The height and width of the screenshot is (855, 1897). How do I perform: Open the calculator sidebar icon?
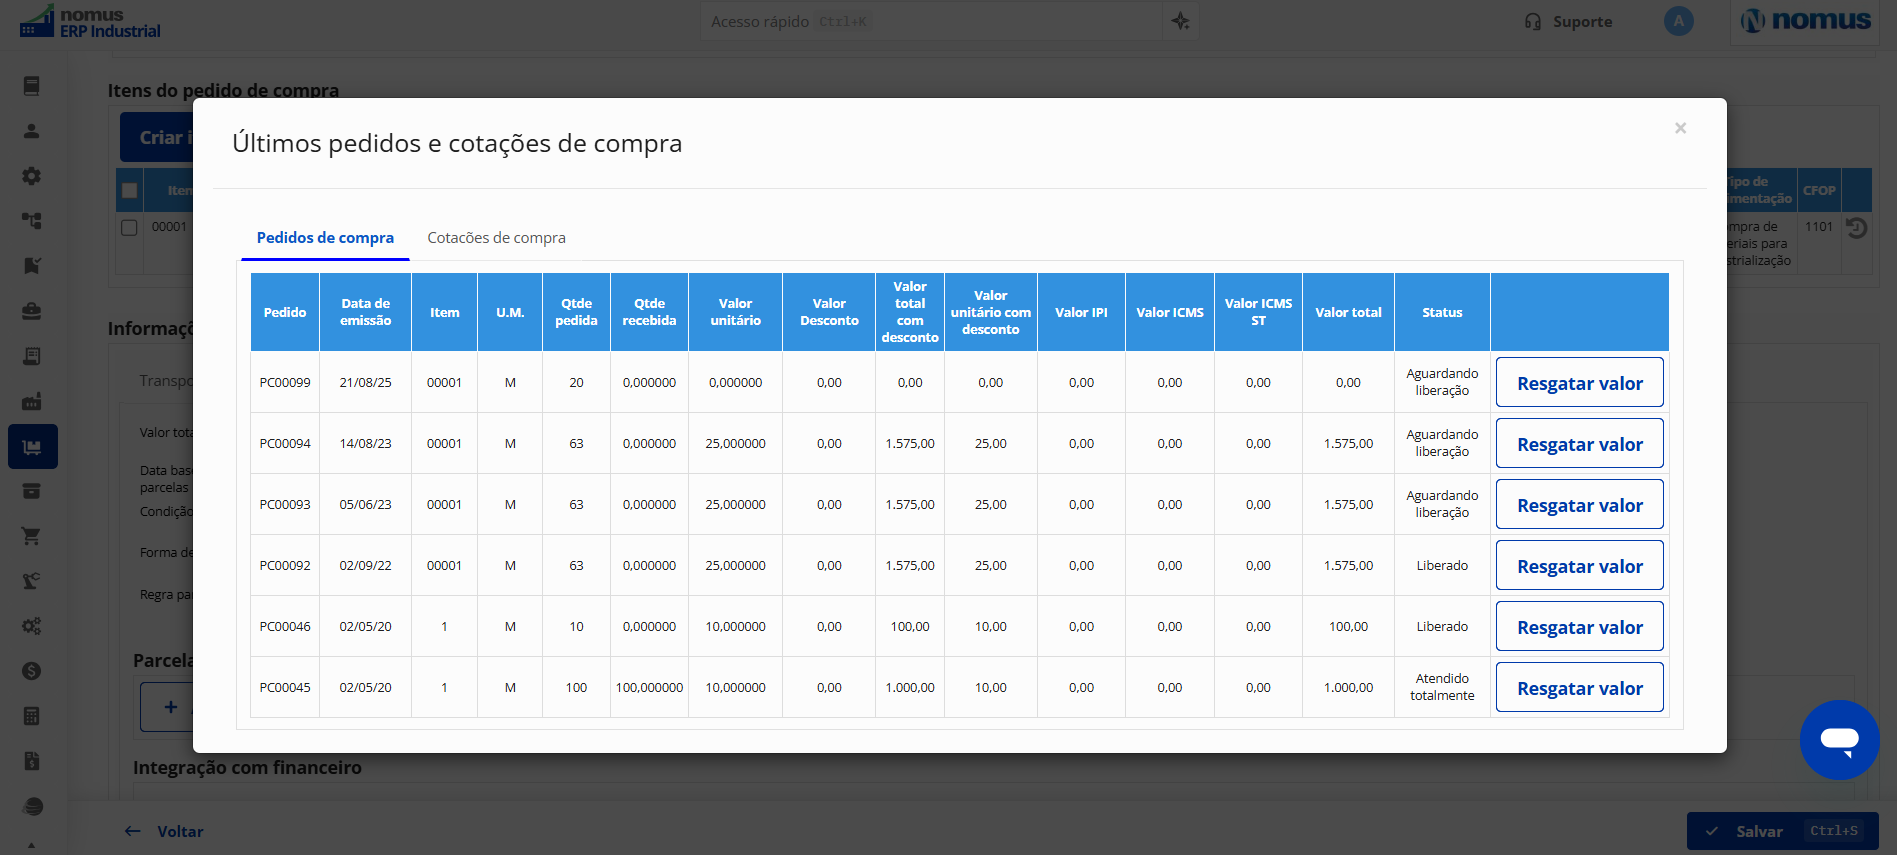(x=32, y=716)
